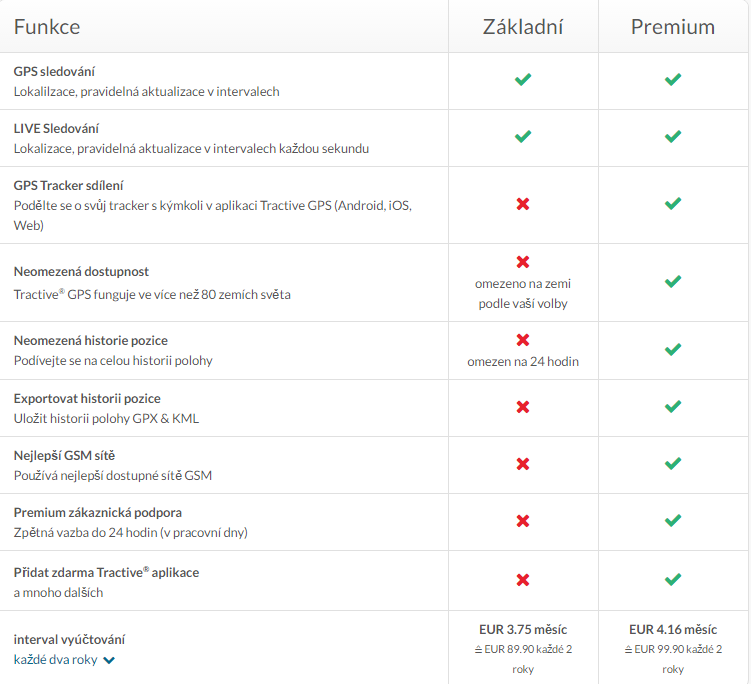Click Premium check for Premium zákaznická podpora
This screenshot has height=684, width=751.
(673, 521)
